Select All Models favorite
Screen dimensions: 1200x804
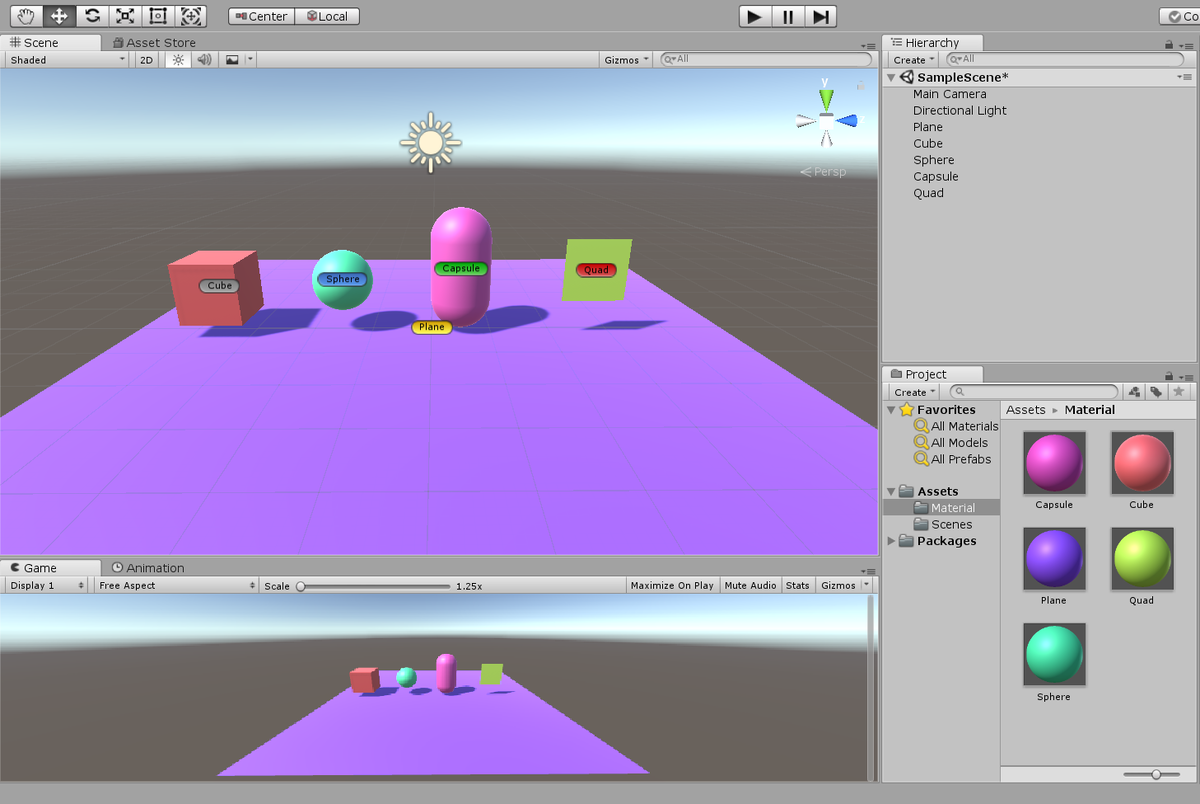pyautogui.click(x=951, y=443)
